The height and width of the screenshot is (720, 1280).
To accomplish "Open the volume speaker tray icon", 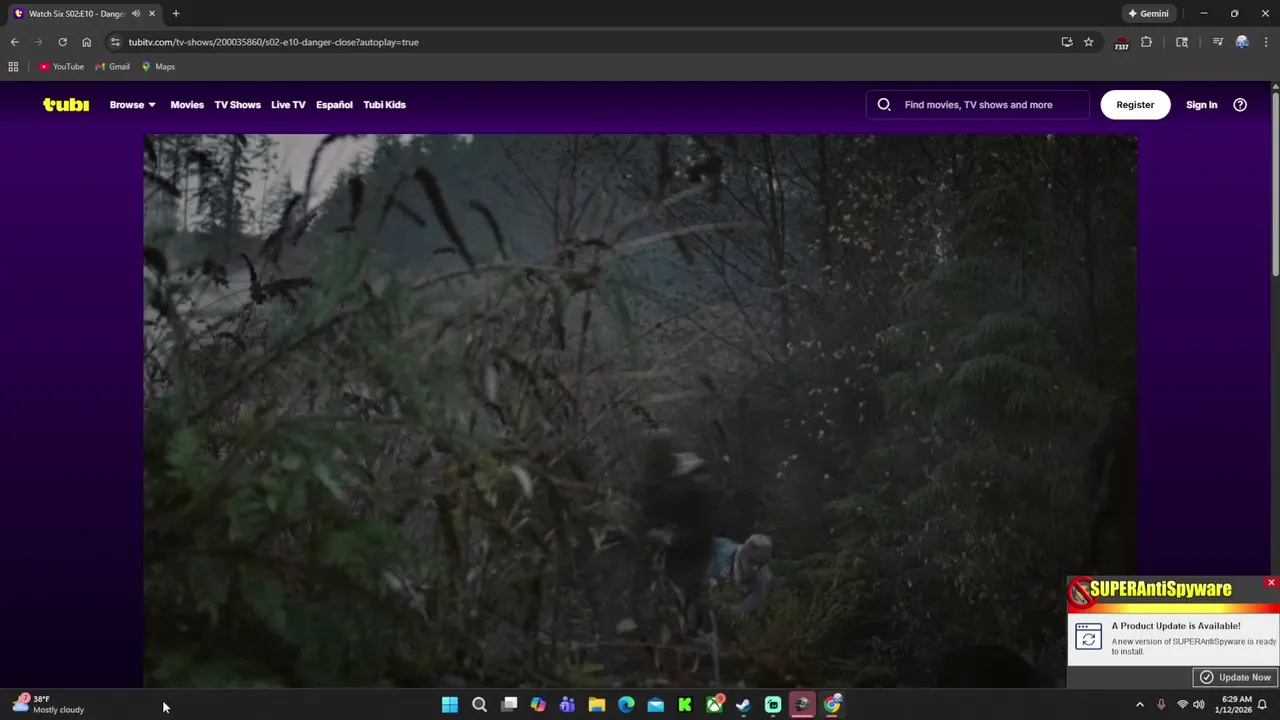I will click(1199, 705).
